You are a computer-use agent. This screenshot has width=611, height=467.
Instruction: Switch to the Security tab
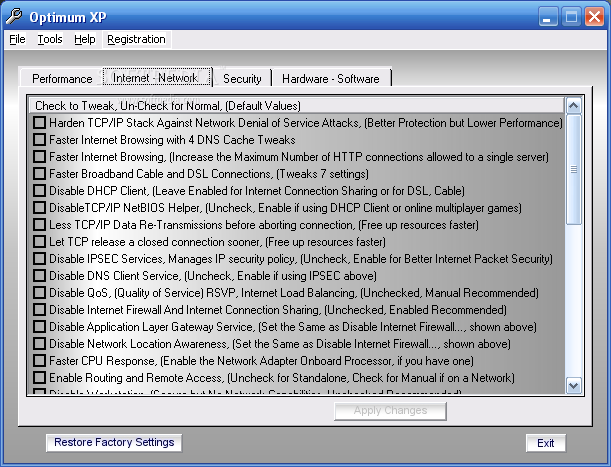[x=242, y=79]
